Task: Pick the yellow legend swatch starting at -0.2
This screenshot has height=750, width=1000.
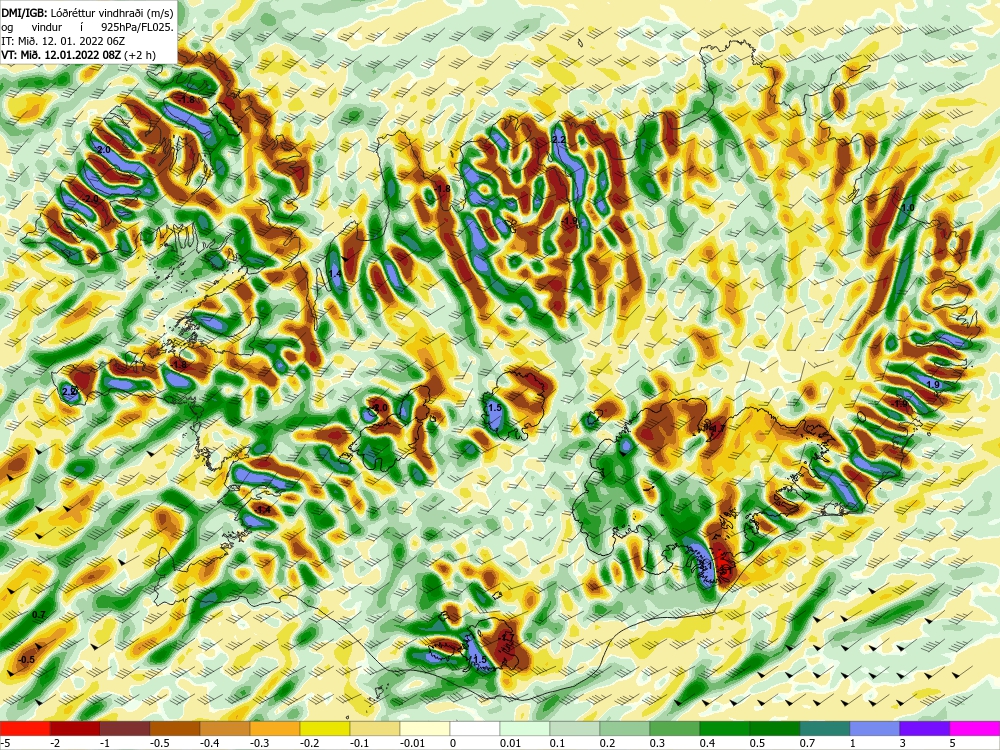Action: coord(325,729)
